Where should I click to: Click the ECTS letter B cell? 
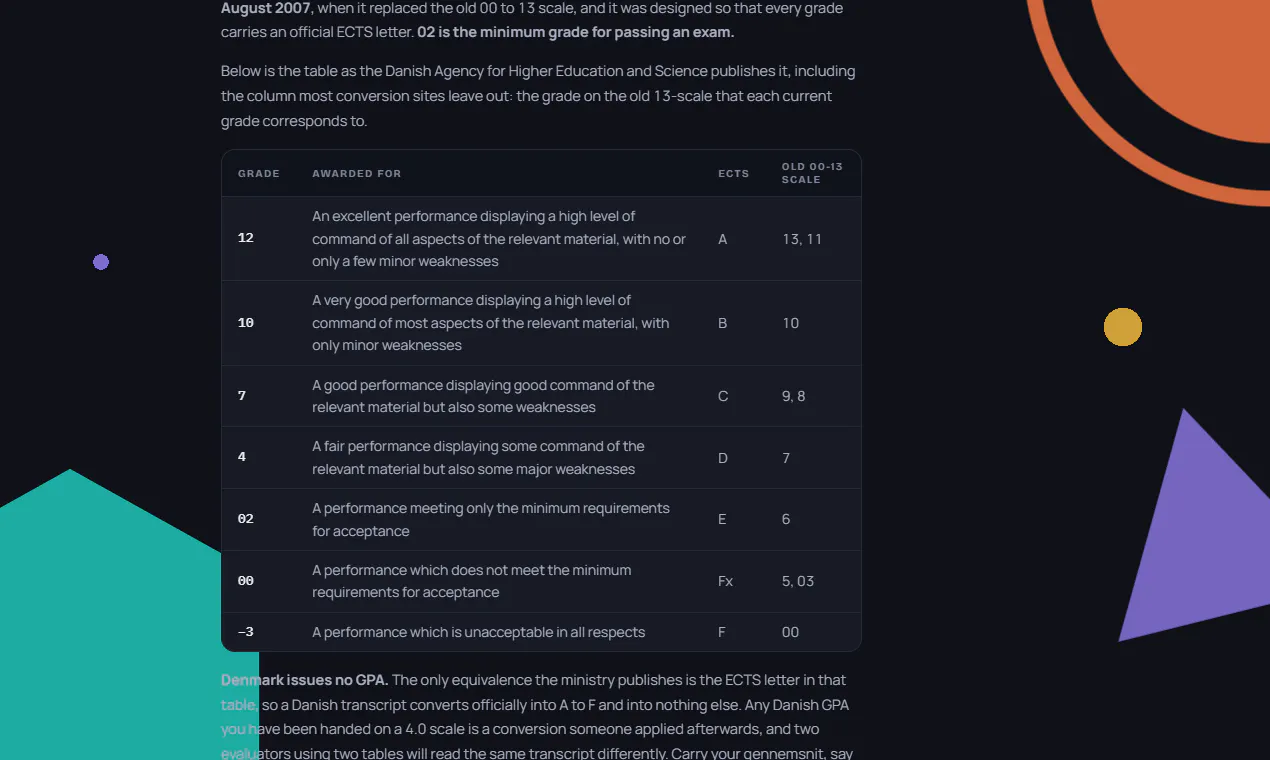723,323
